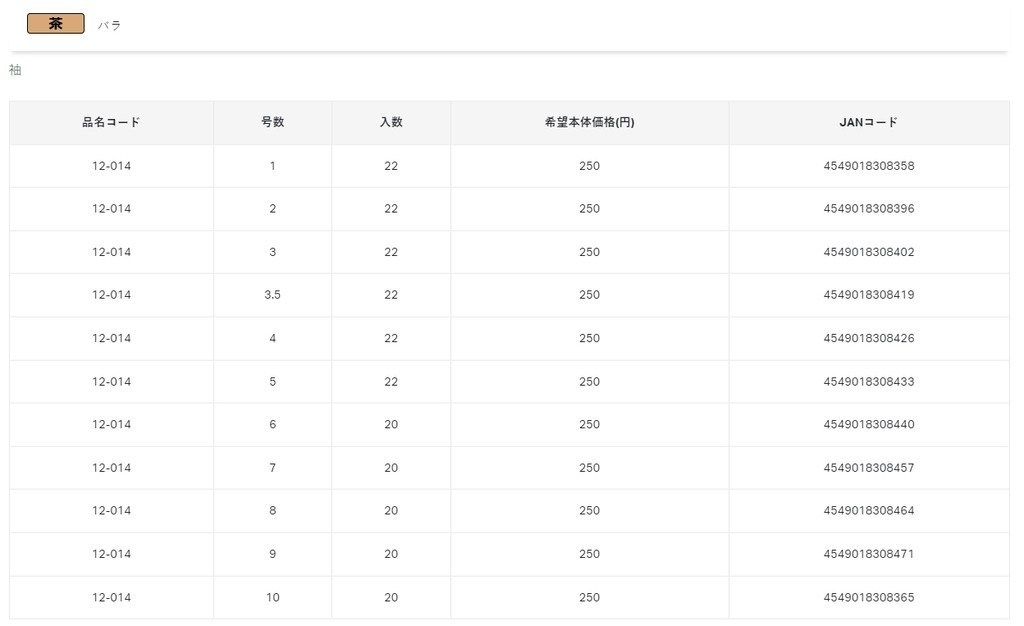Viewport: 1024px width, 626px height.
Task: Select JAN code 4549018308358
Action: click(868, 166)
